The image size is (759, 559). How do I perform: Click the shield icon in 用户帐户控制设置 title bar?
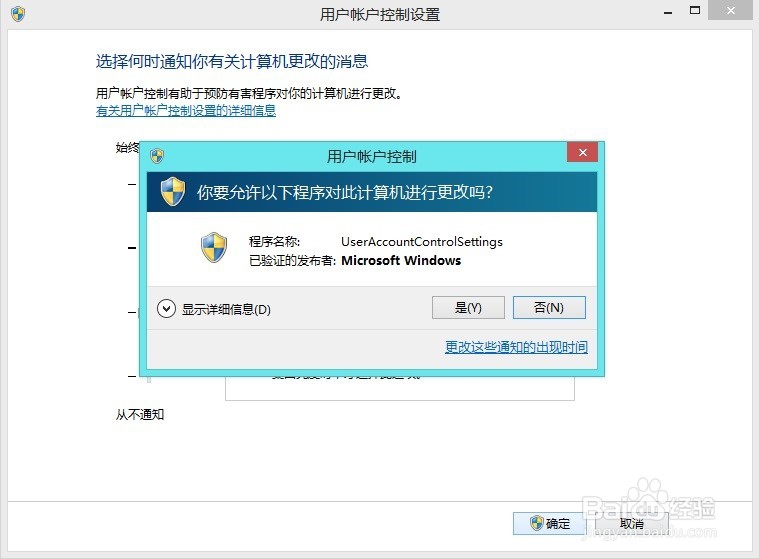click(18, 14)
